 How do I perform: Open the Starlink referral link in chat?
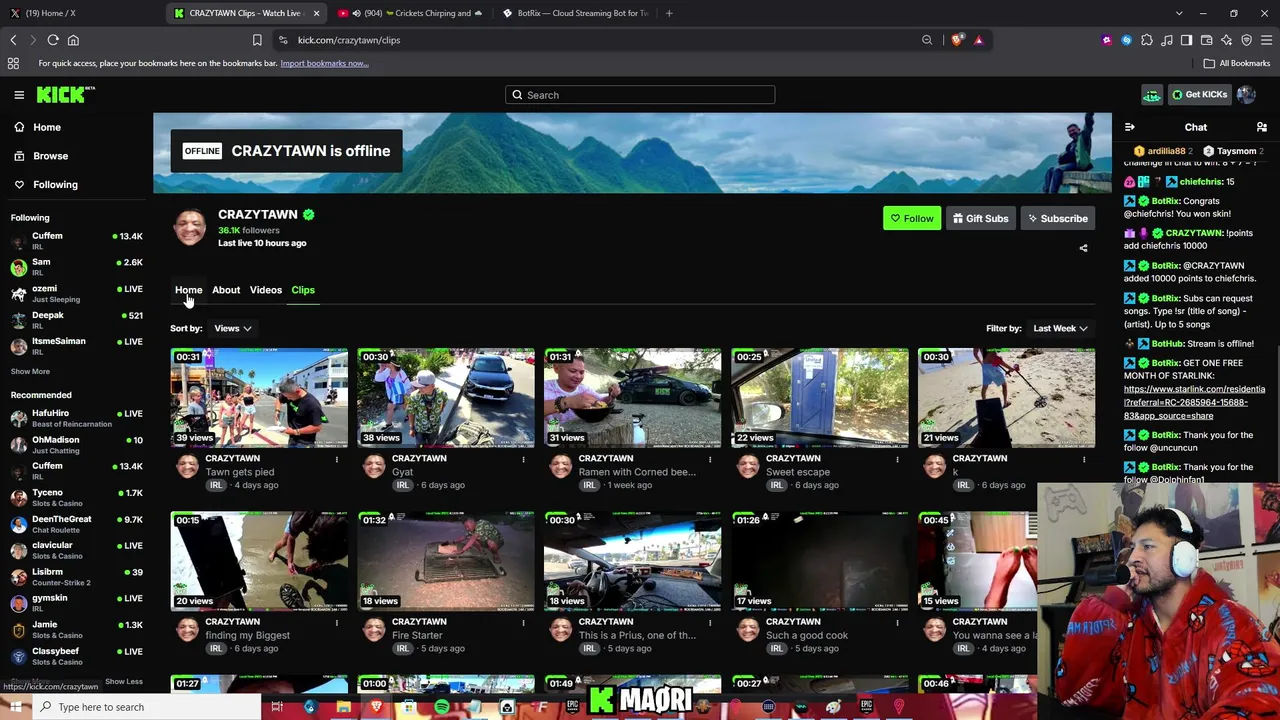(1194, 402)
